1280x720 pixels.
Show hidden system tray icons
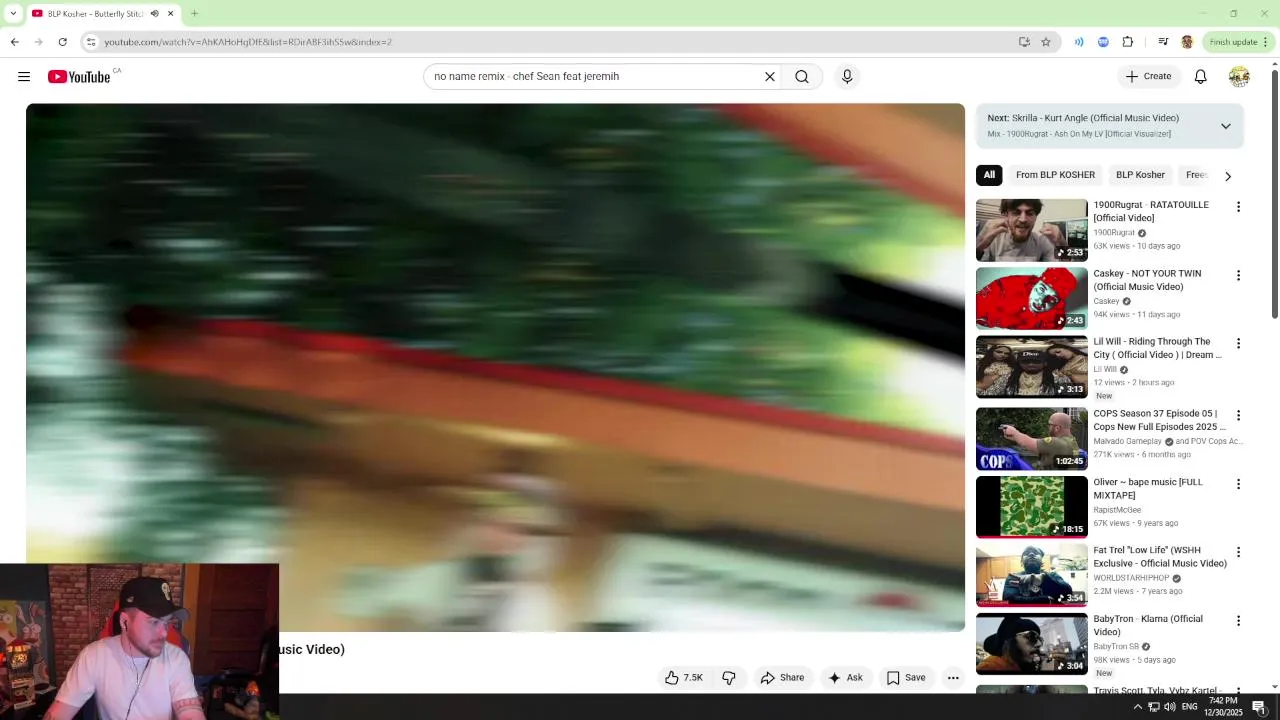1137,707
